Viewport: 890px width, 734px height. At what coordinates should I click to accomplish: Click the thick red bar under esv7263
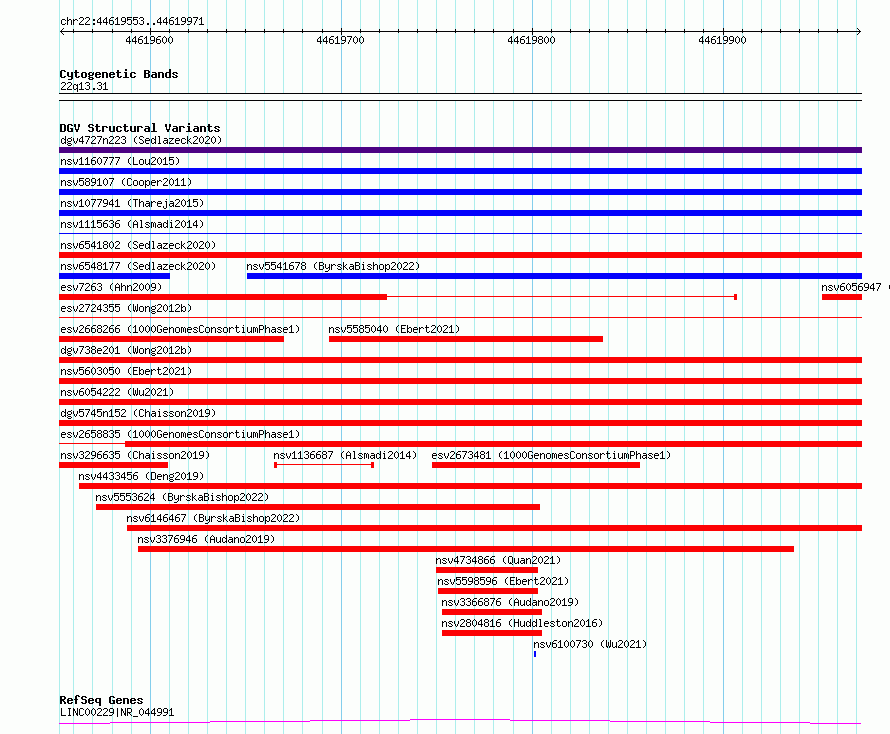point(223,297)
